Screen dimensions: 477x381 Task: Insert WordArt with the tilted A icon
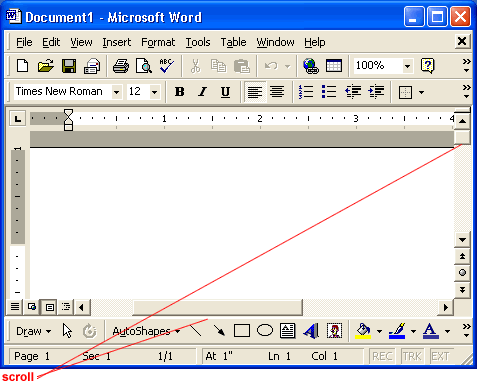point(311,331)
